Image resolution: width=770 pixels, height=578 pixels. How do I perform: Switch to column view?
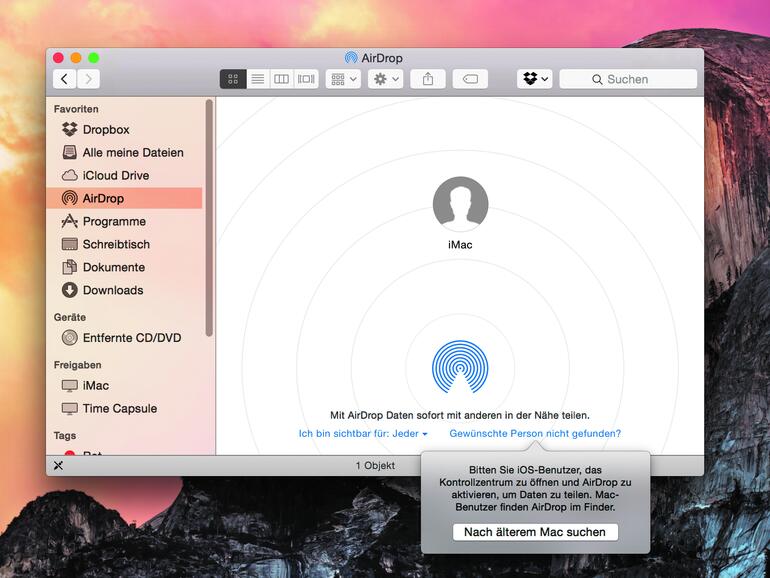click(x=281, y=79)
